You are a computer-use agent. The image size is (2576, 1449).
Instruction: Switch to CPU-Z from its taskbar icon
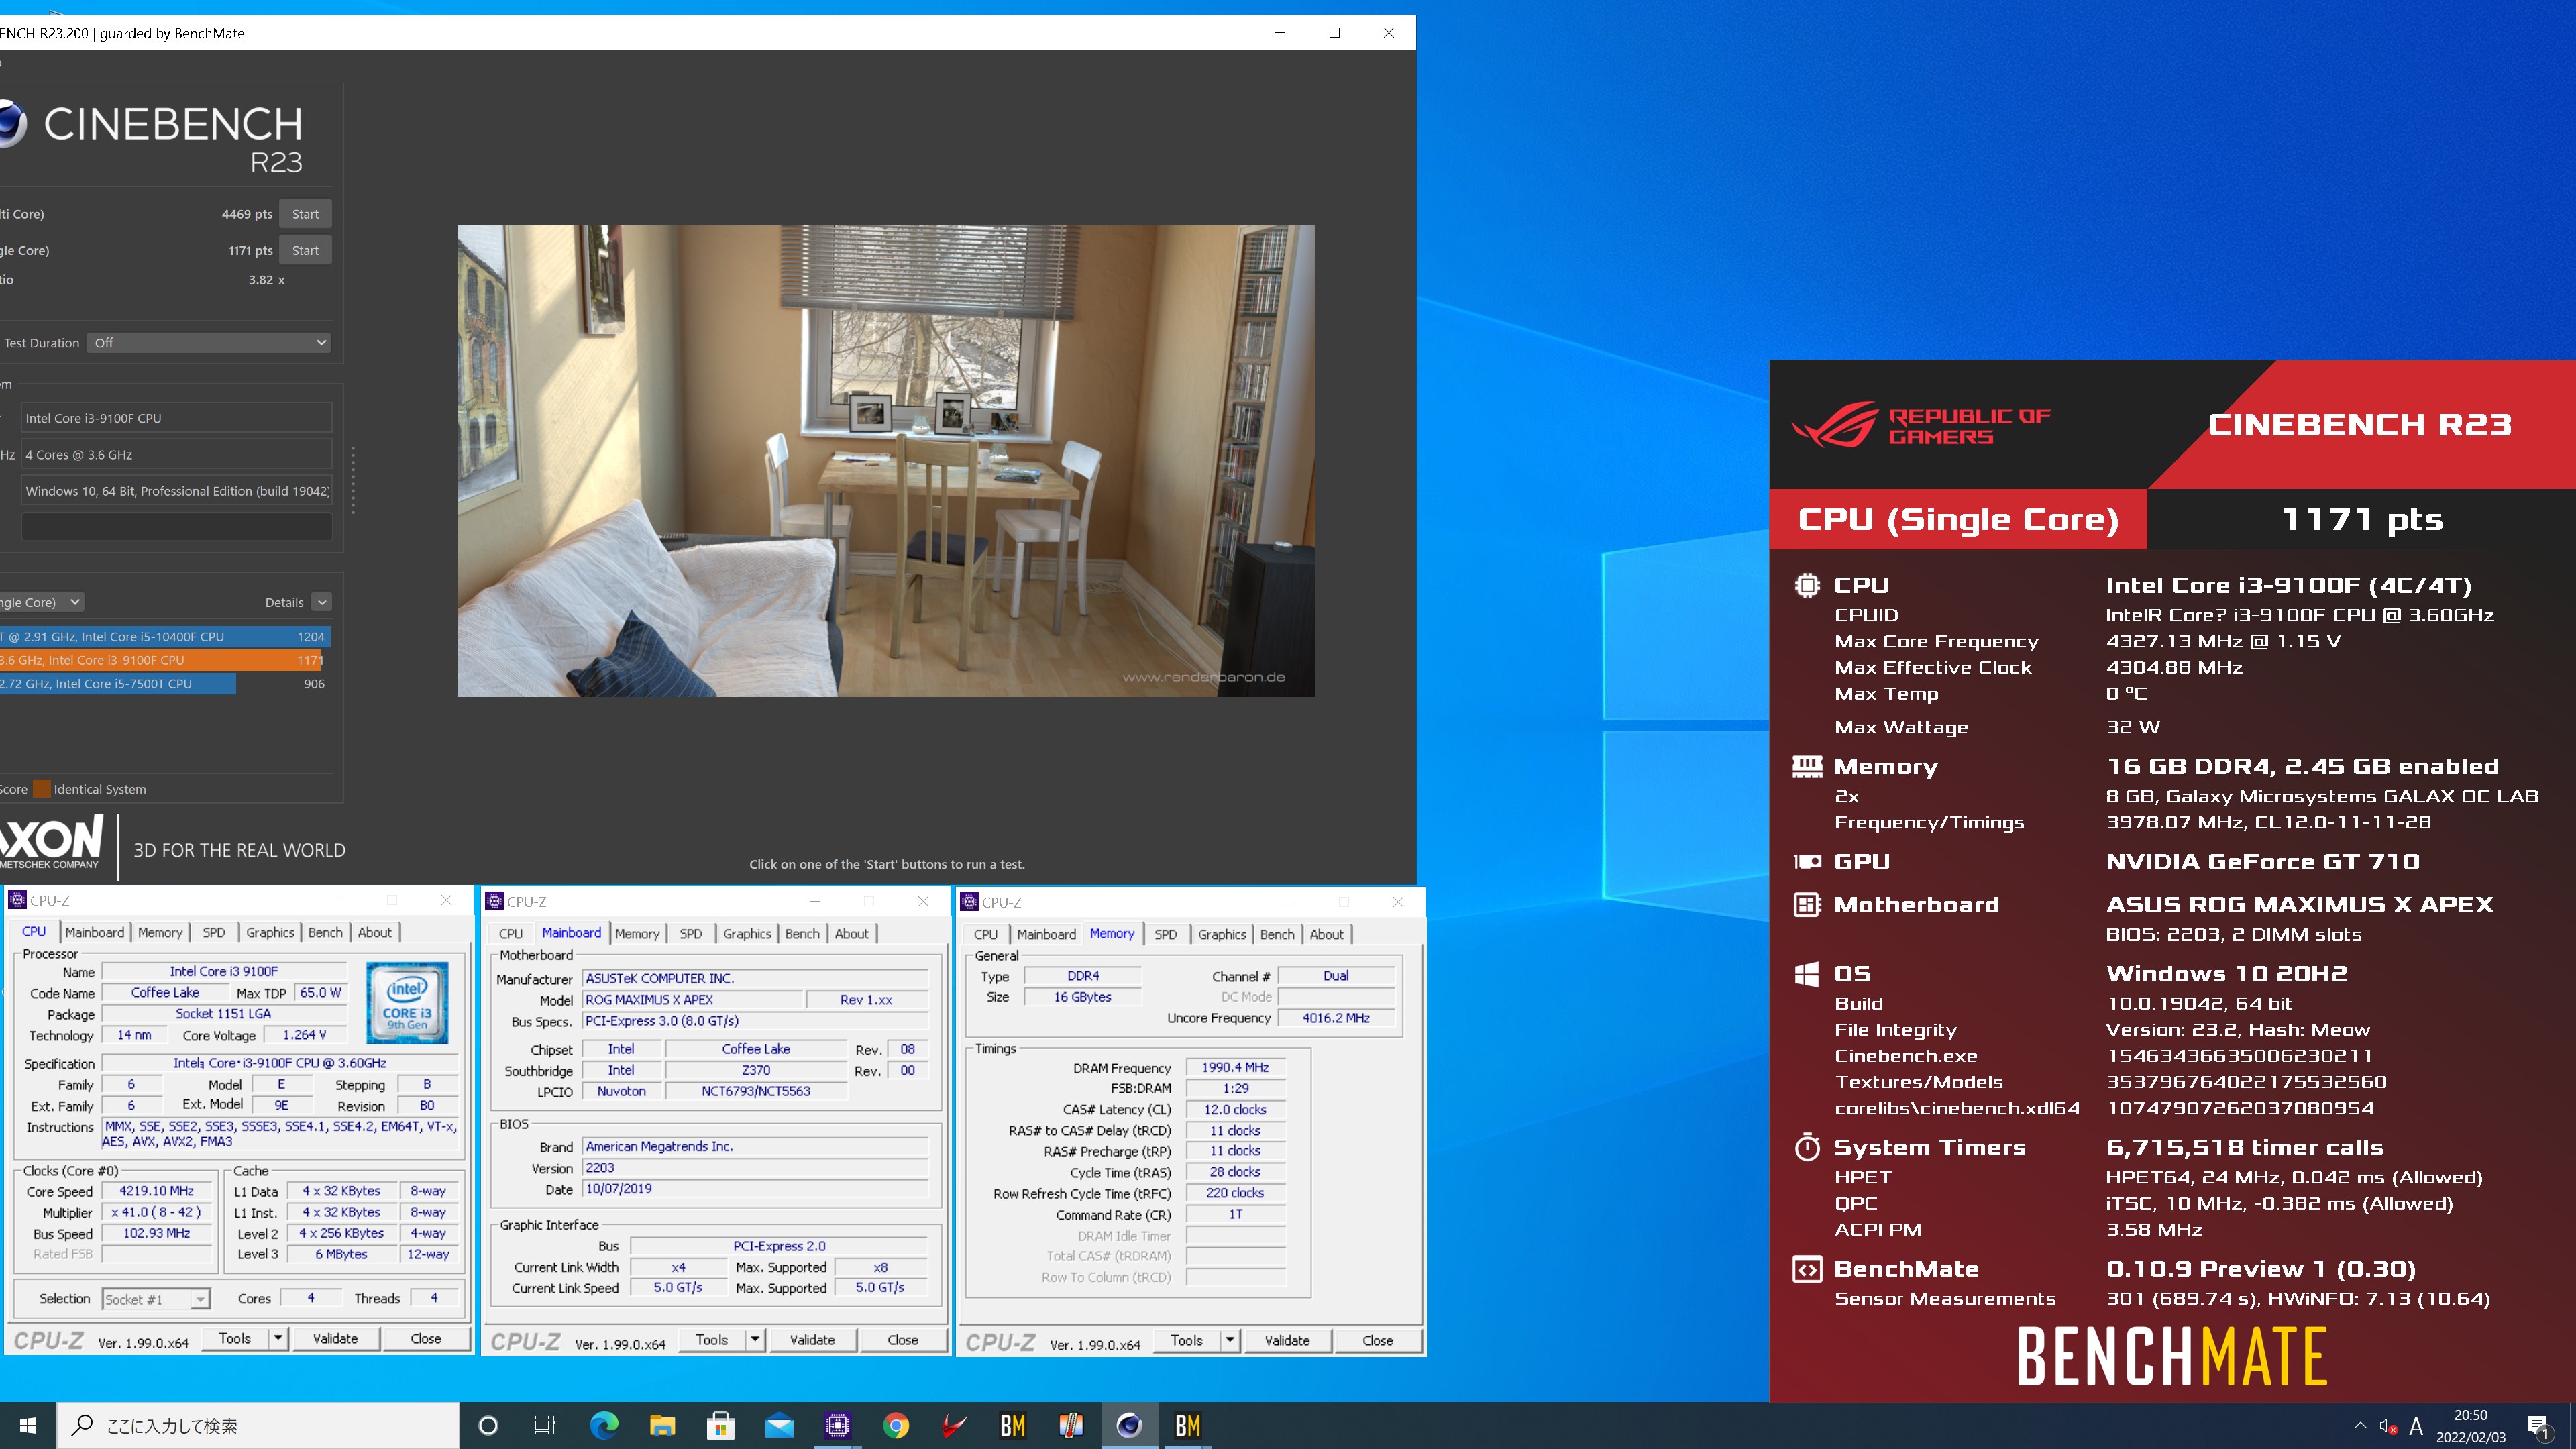(837, 1425)
